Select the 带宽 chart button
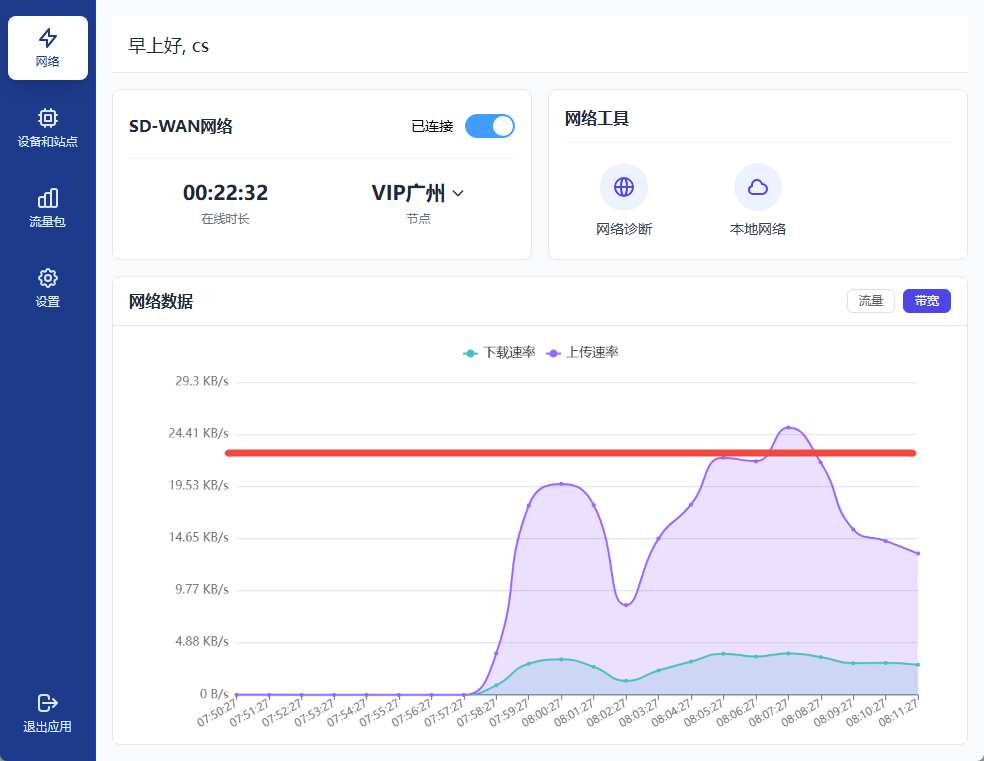The width and height of the screenshot is (984, 761). 926,301
